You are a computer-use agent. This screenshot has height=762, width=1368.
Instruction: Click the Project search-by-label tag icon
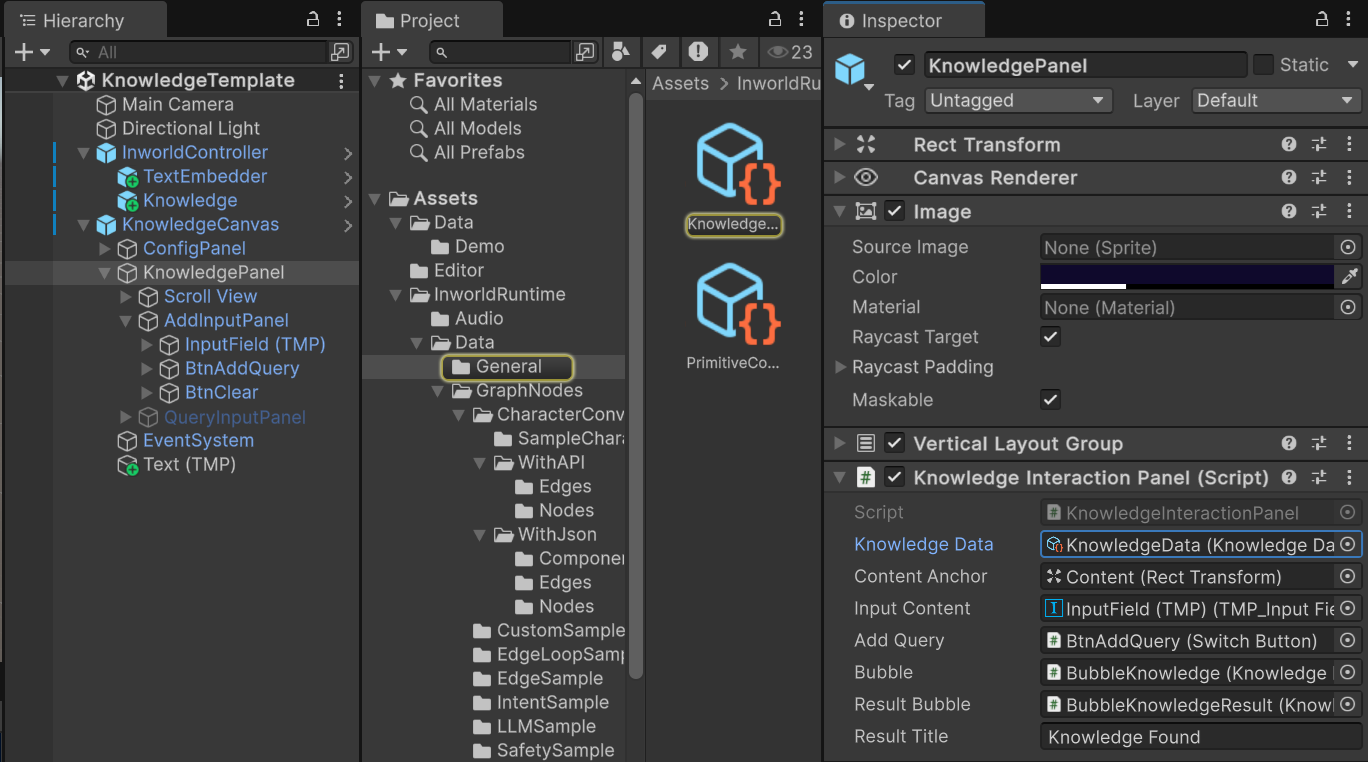coord(659,52)
